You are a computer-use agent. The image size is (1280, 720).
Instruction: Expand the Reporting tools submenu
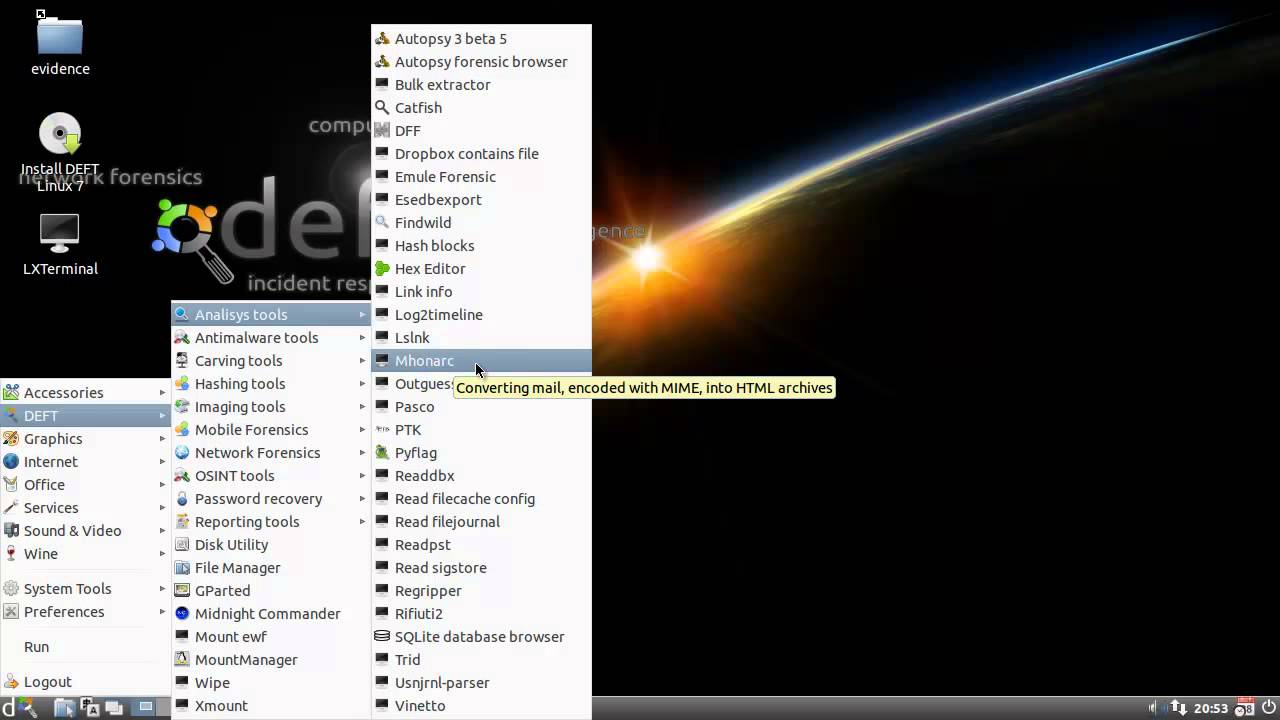tap(271, 522)
